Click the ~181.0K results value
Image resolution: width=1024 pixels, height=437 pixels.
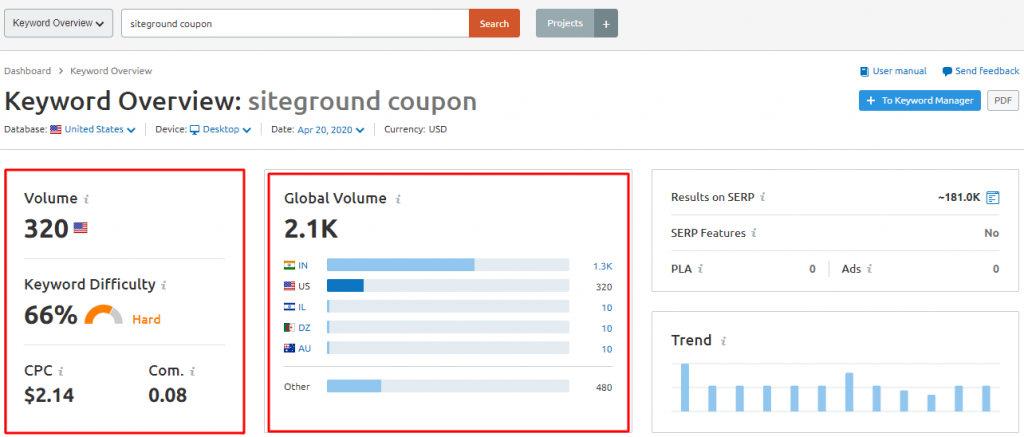click(958, 197)
